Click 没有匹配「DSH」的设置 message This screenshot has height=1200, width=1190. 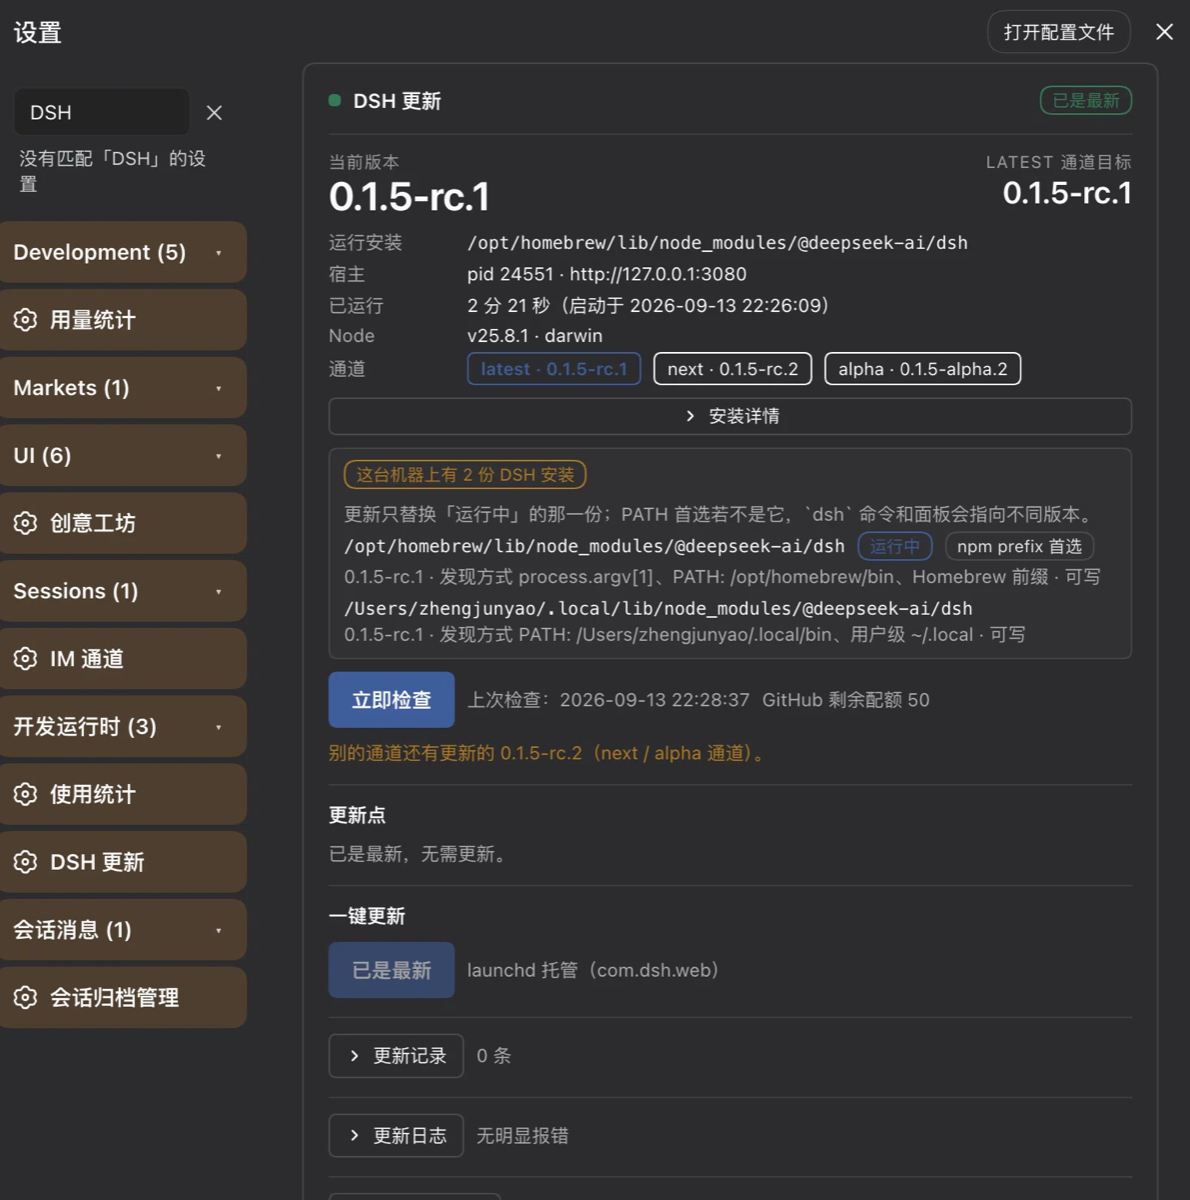tap(112, 171)
